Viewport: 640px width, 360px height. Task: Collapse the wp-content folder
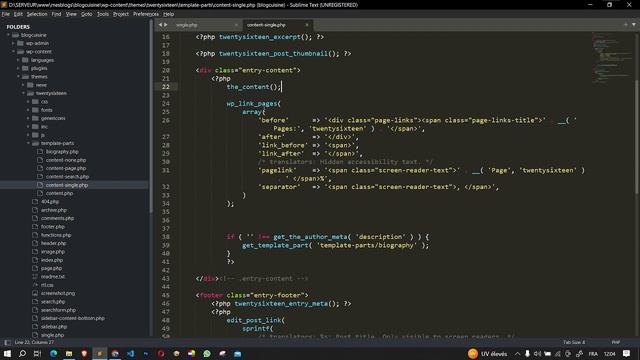coord(13,51)
